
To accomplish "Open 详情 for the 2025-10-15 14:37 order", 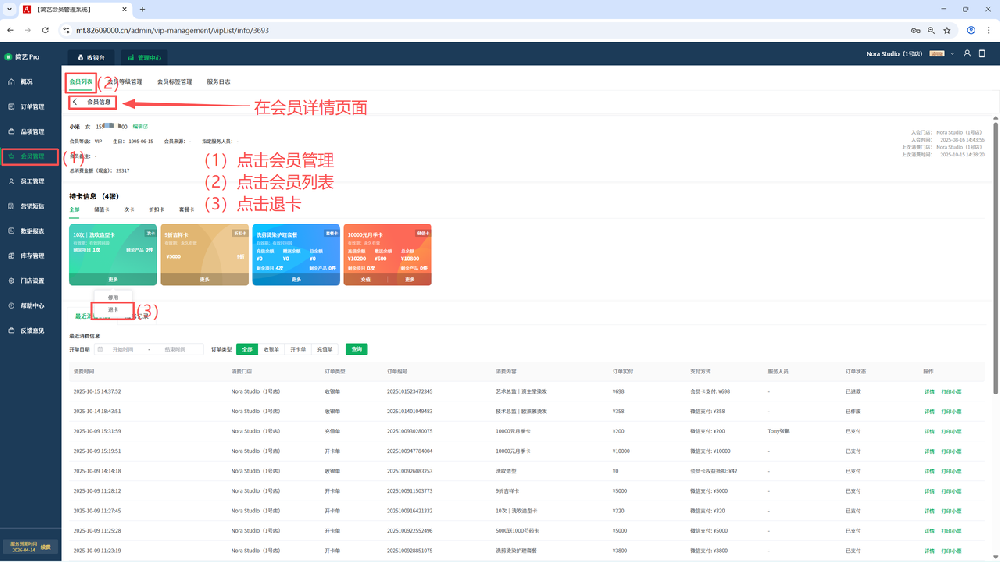I will [x=929, y=392].
